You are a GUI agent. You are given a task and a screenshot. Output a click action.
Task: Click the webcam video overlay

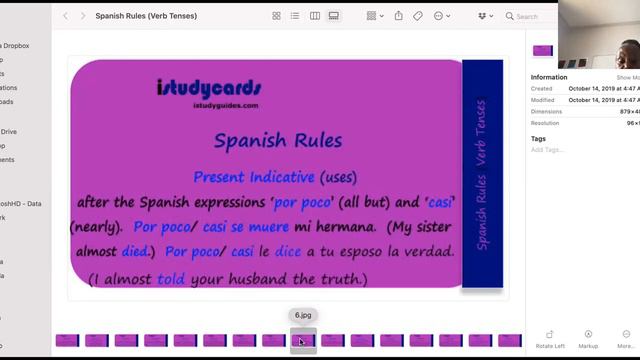599,34
